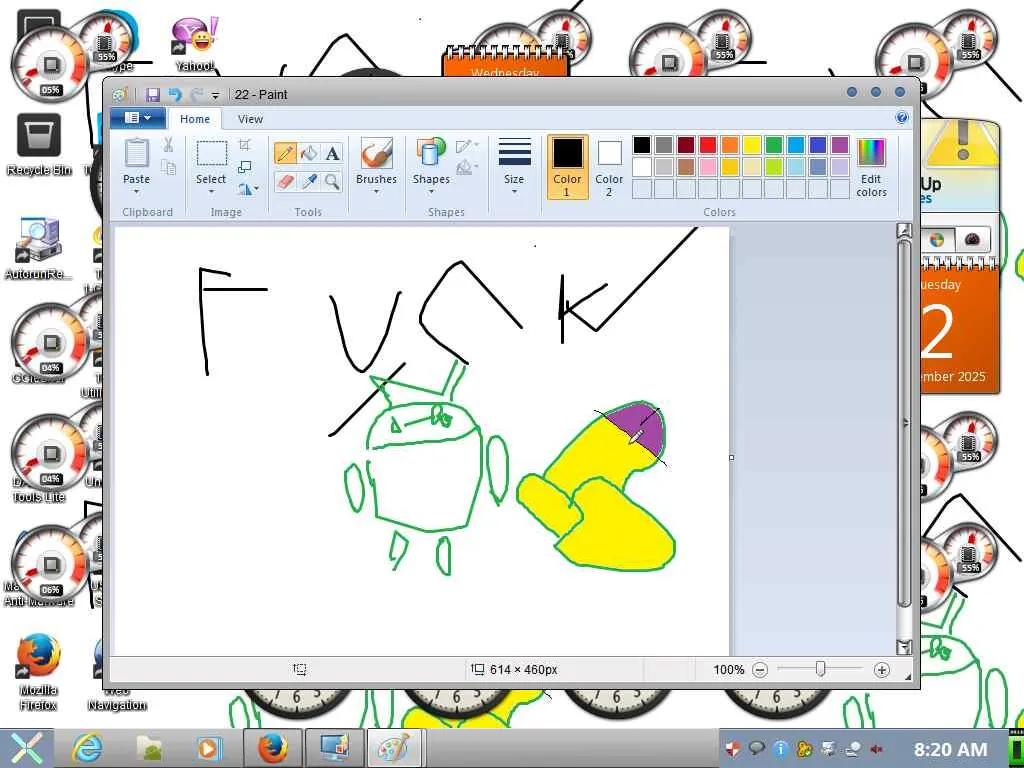1024x768 pixels.
Task: Open Yahoo! Messenger desktop shortcut
Action: 194,44
